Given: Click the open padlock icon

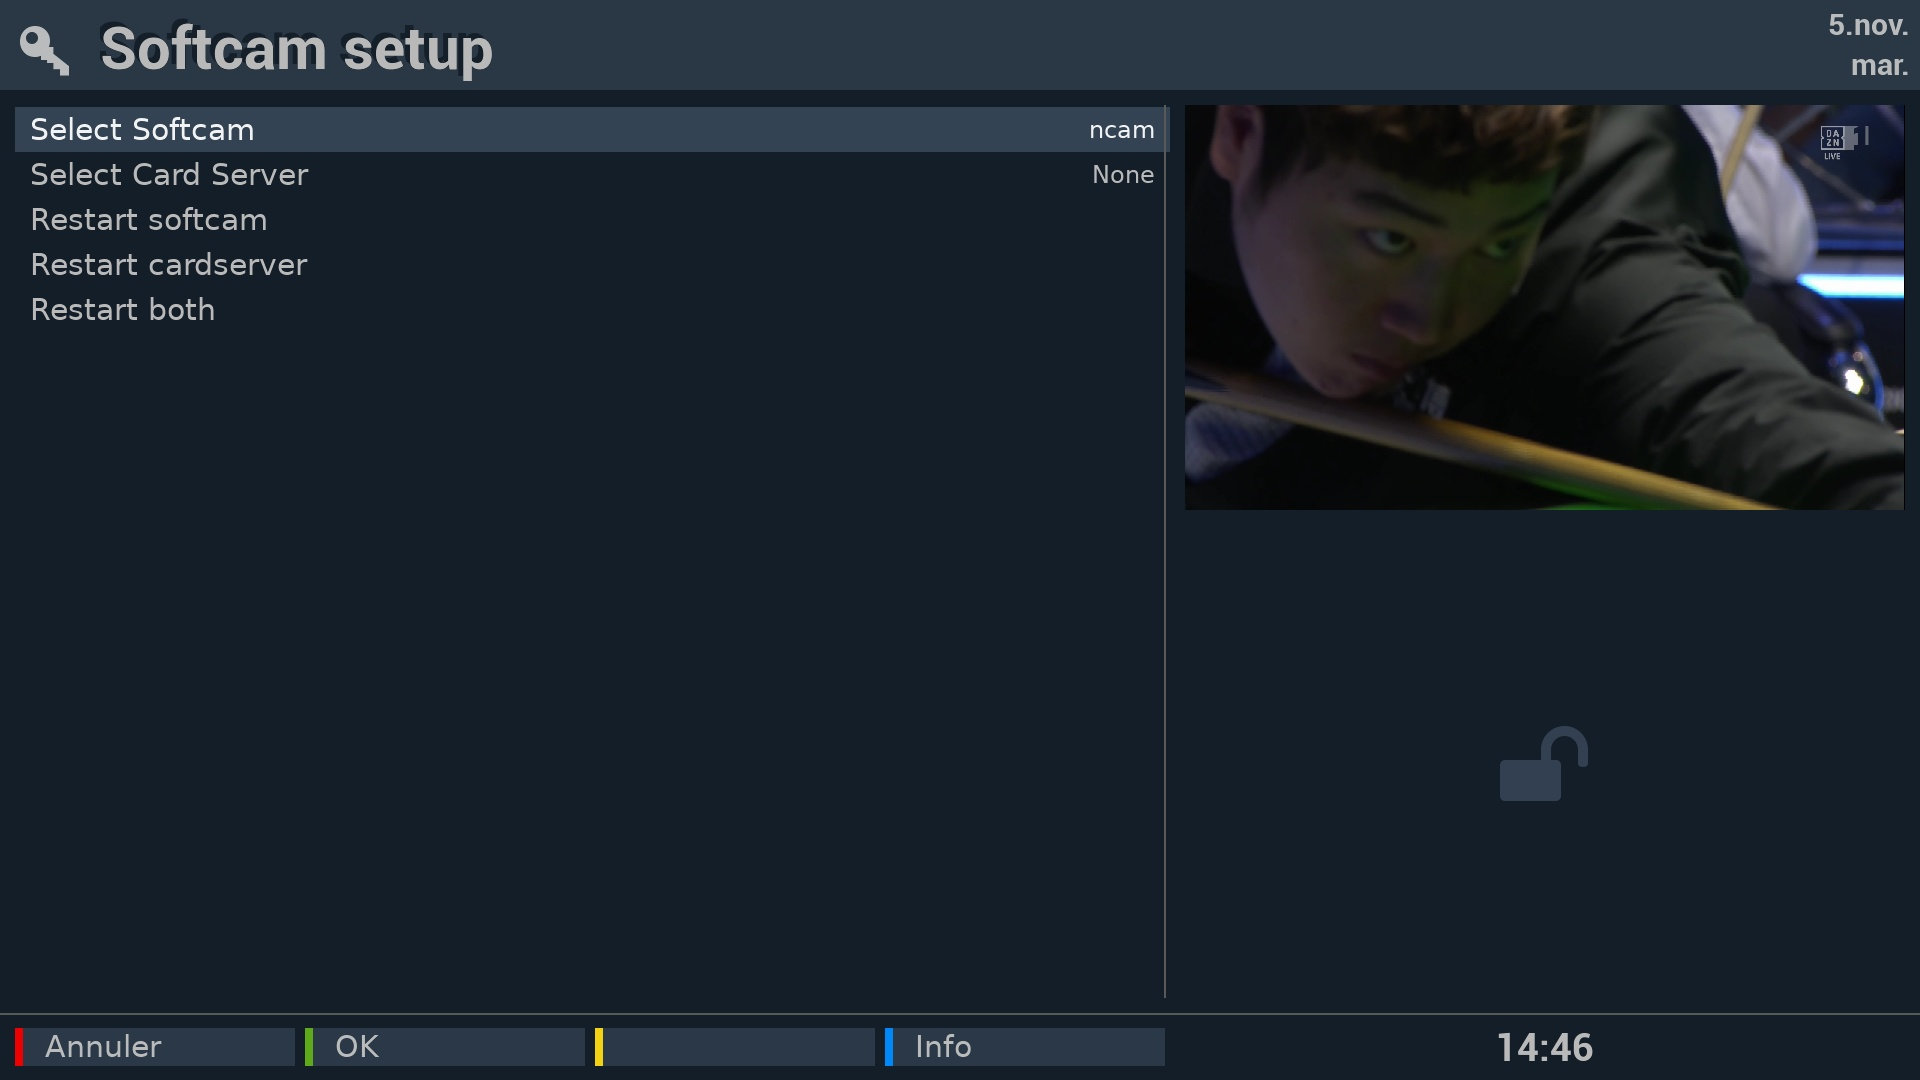Looking at the screenshot, I should click(x=1543, y=764).
